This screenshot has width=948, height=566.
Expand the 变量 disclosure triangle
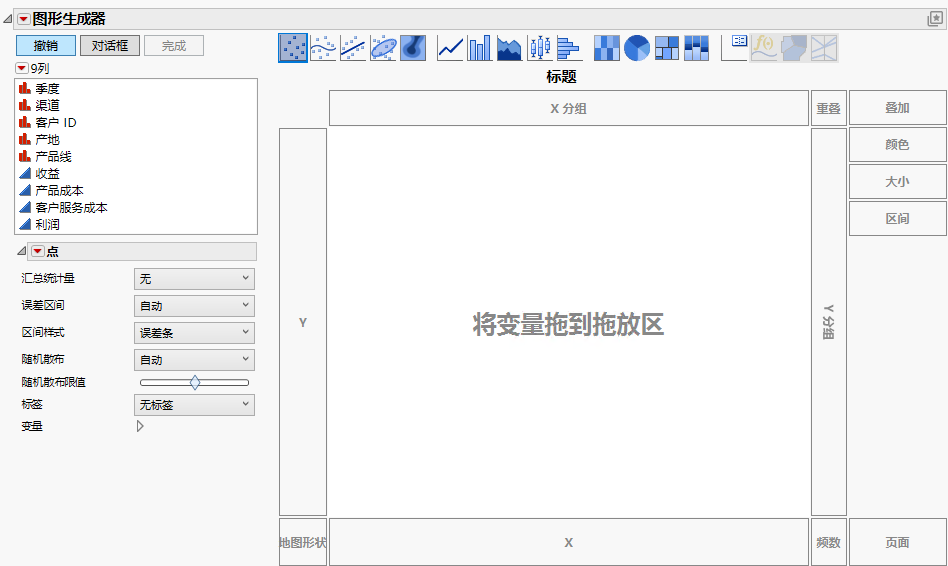140,426
